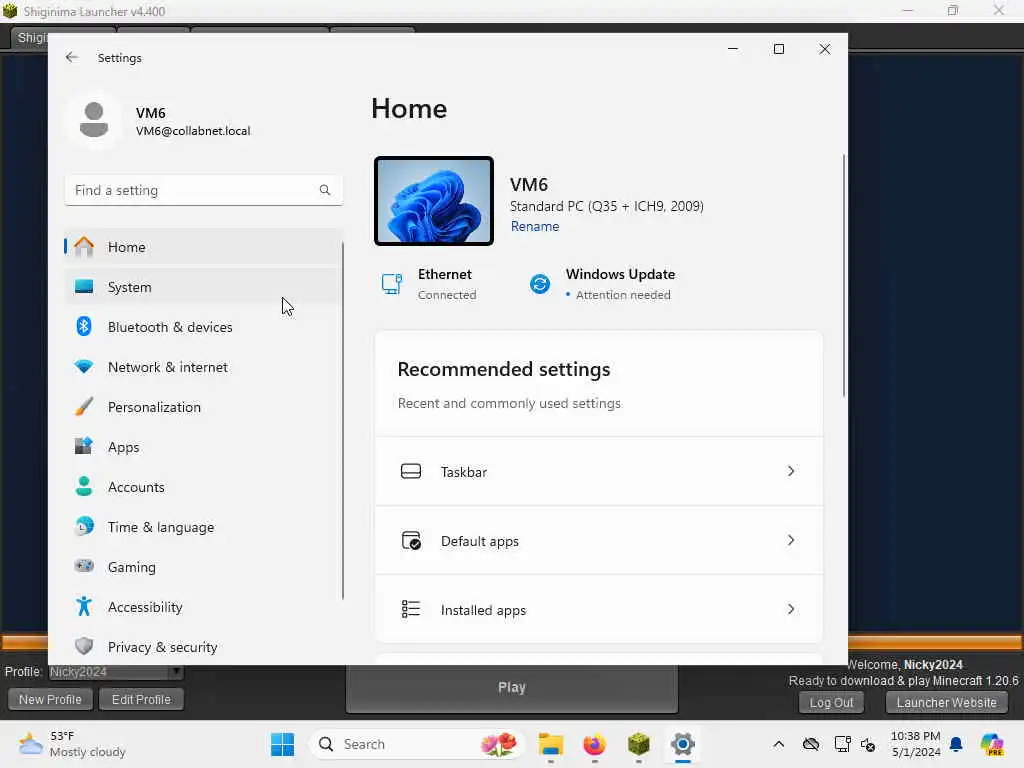Click the Taskbar row icon
1024x768 pixels.
(411, 471)
